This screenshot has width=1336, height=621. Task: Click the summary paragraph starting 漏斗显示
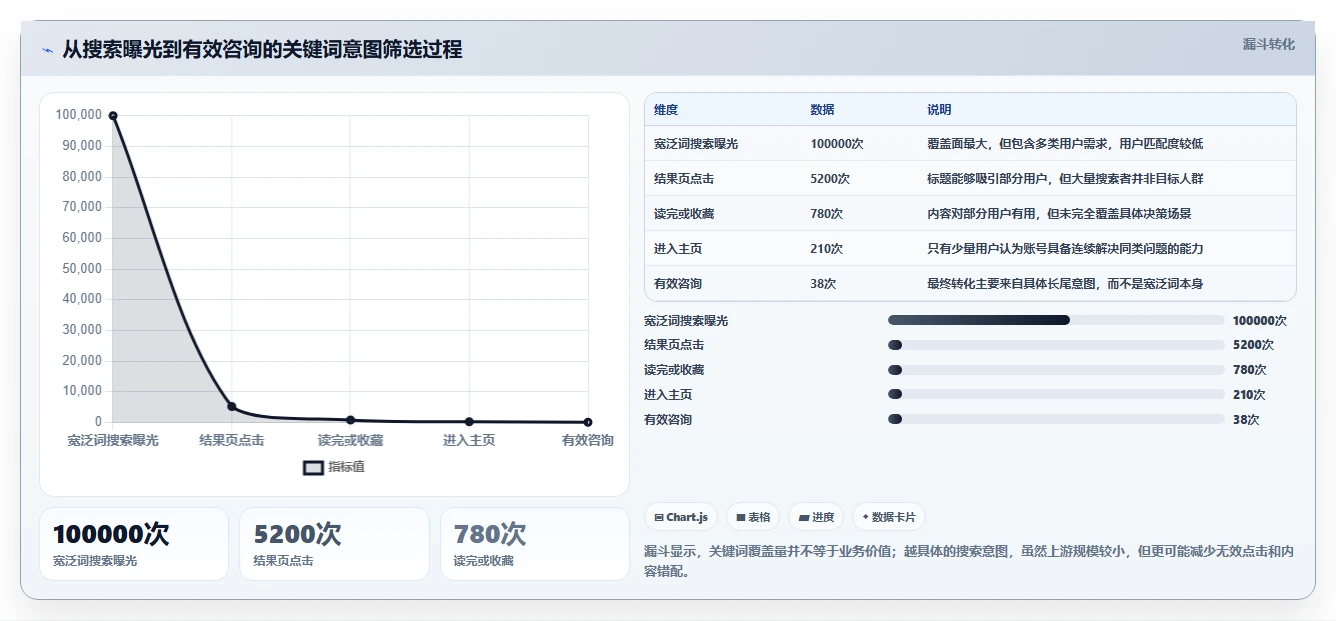tap(970, 562)
